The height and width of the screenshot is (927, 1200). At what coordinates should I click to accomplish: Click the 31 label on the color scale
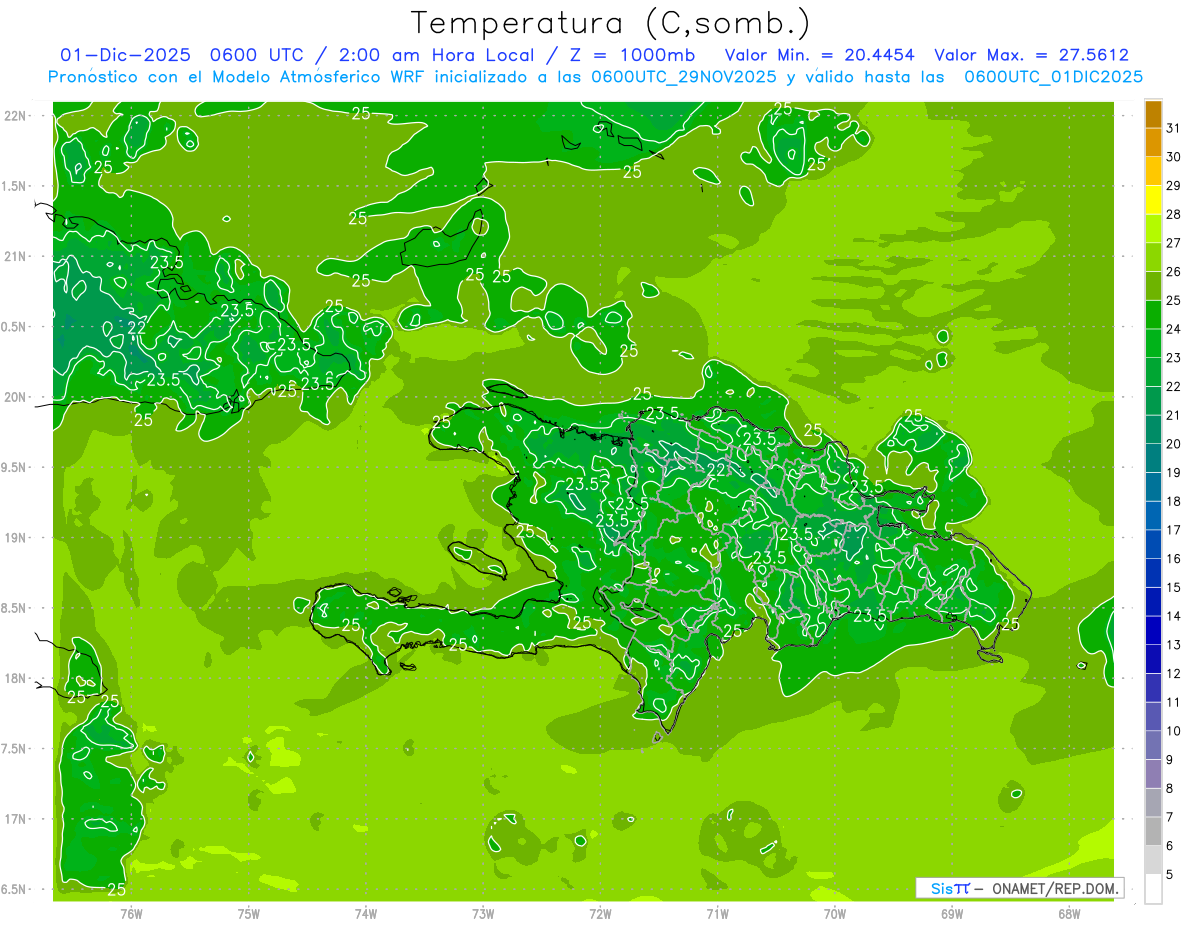point(1174,127)
